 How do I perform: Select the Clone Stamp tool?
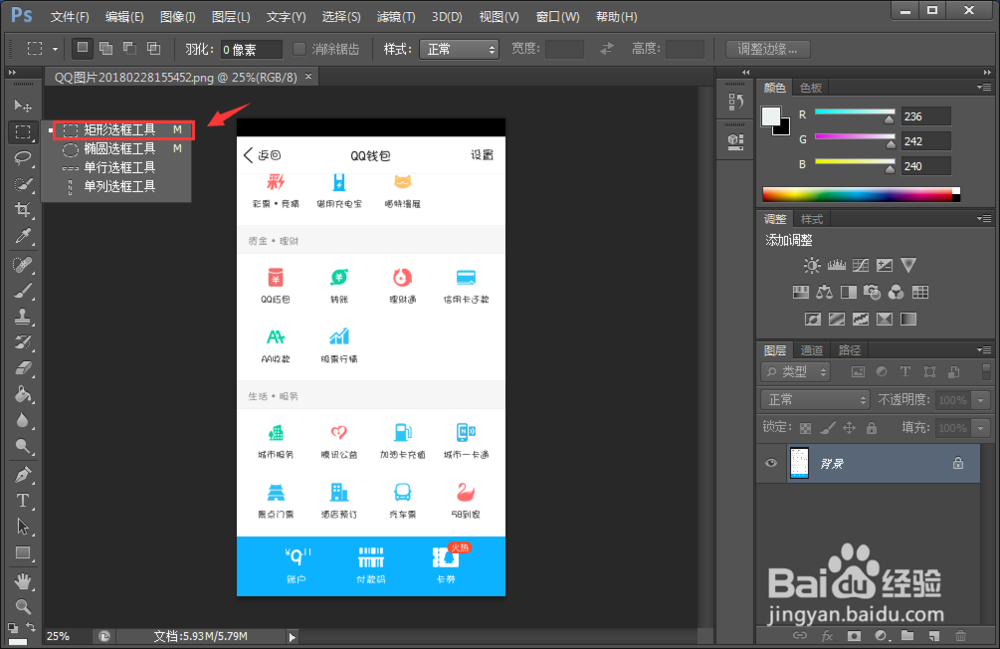[x=23, y=316]
